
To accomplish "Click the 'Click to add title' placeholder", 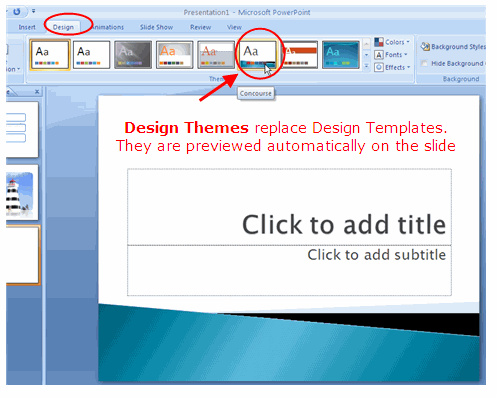I will click(x=289, y=207).
